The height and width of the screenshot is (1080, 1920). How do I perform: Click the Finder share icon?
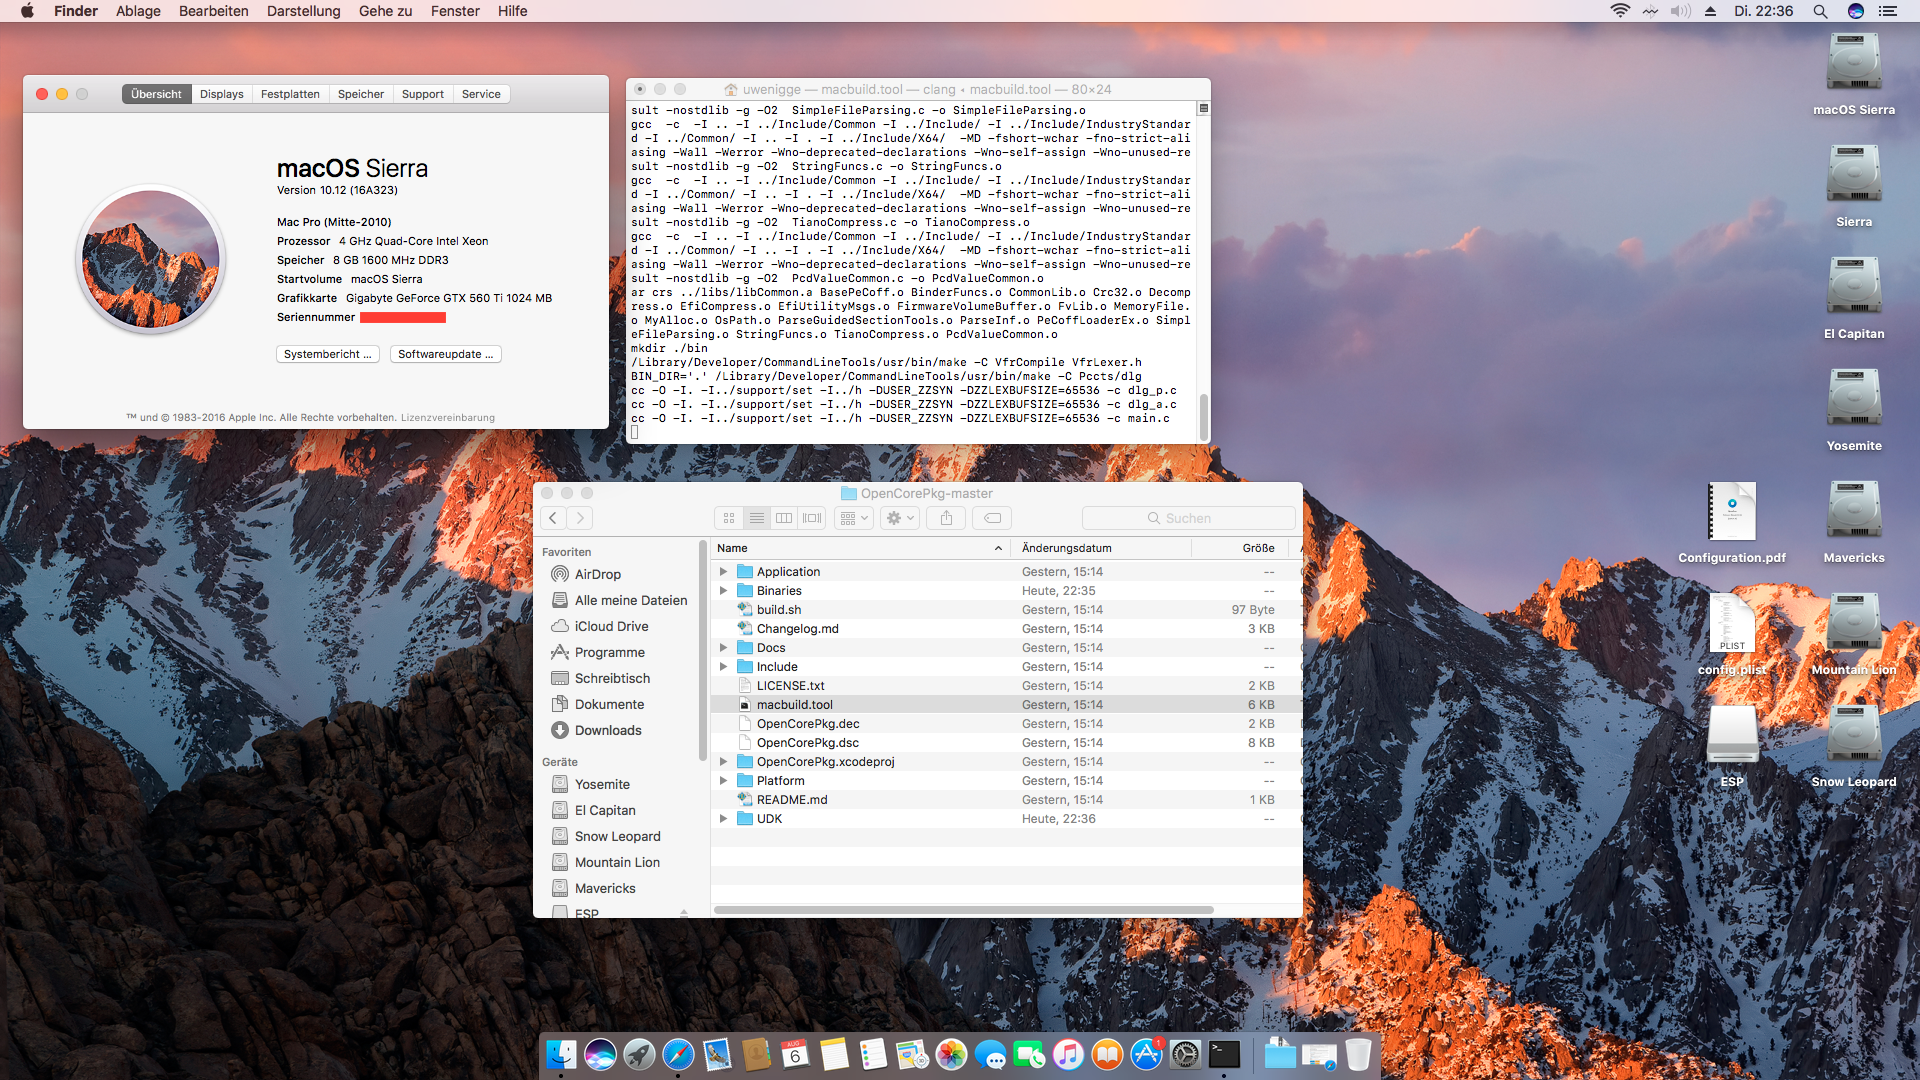click(946, 518)
